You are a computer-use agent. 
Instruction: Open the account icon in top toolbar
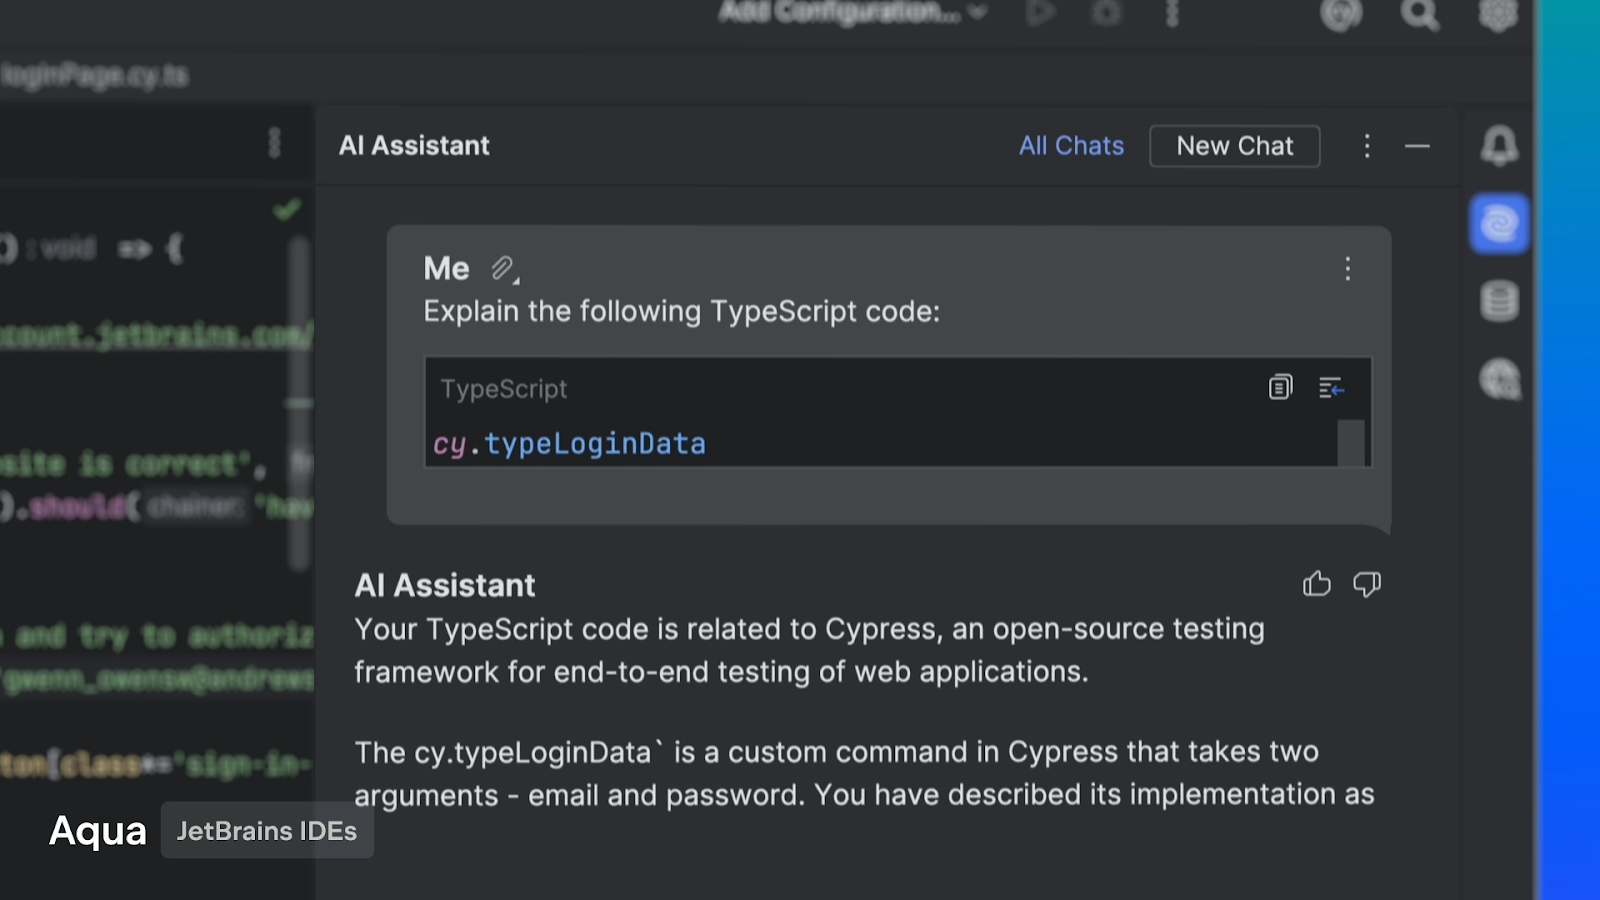pos(1341,14)
